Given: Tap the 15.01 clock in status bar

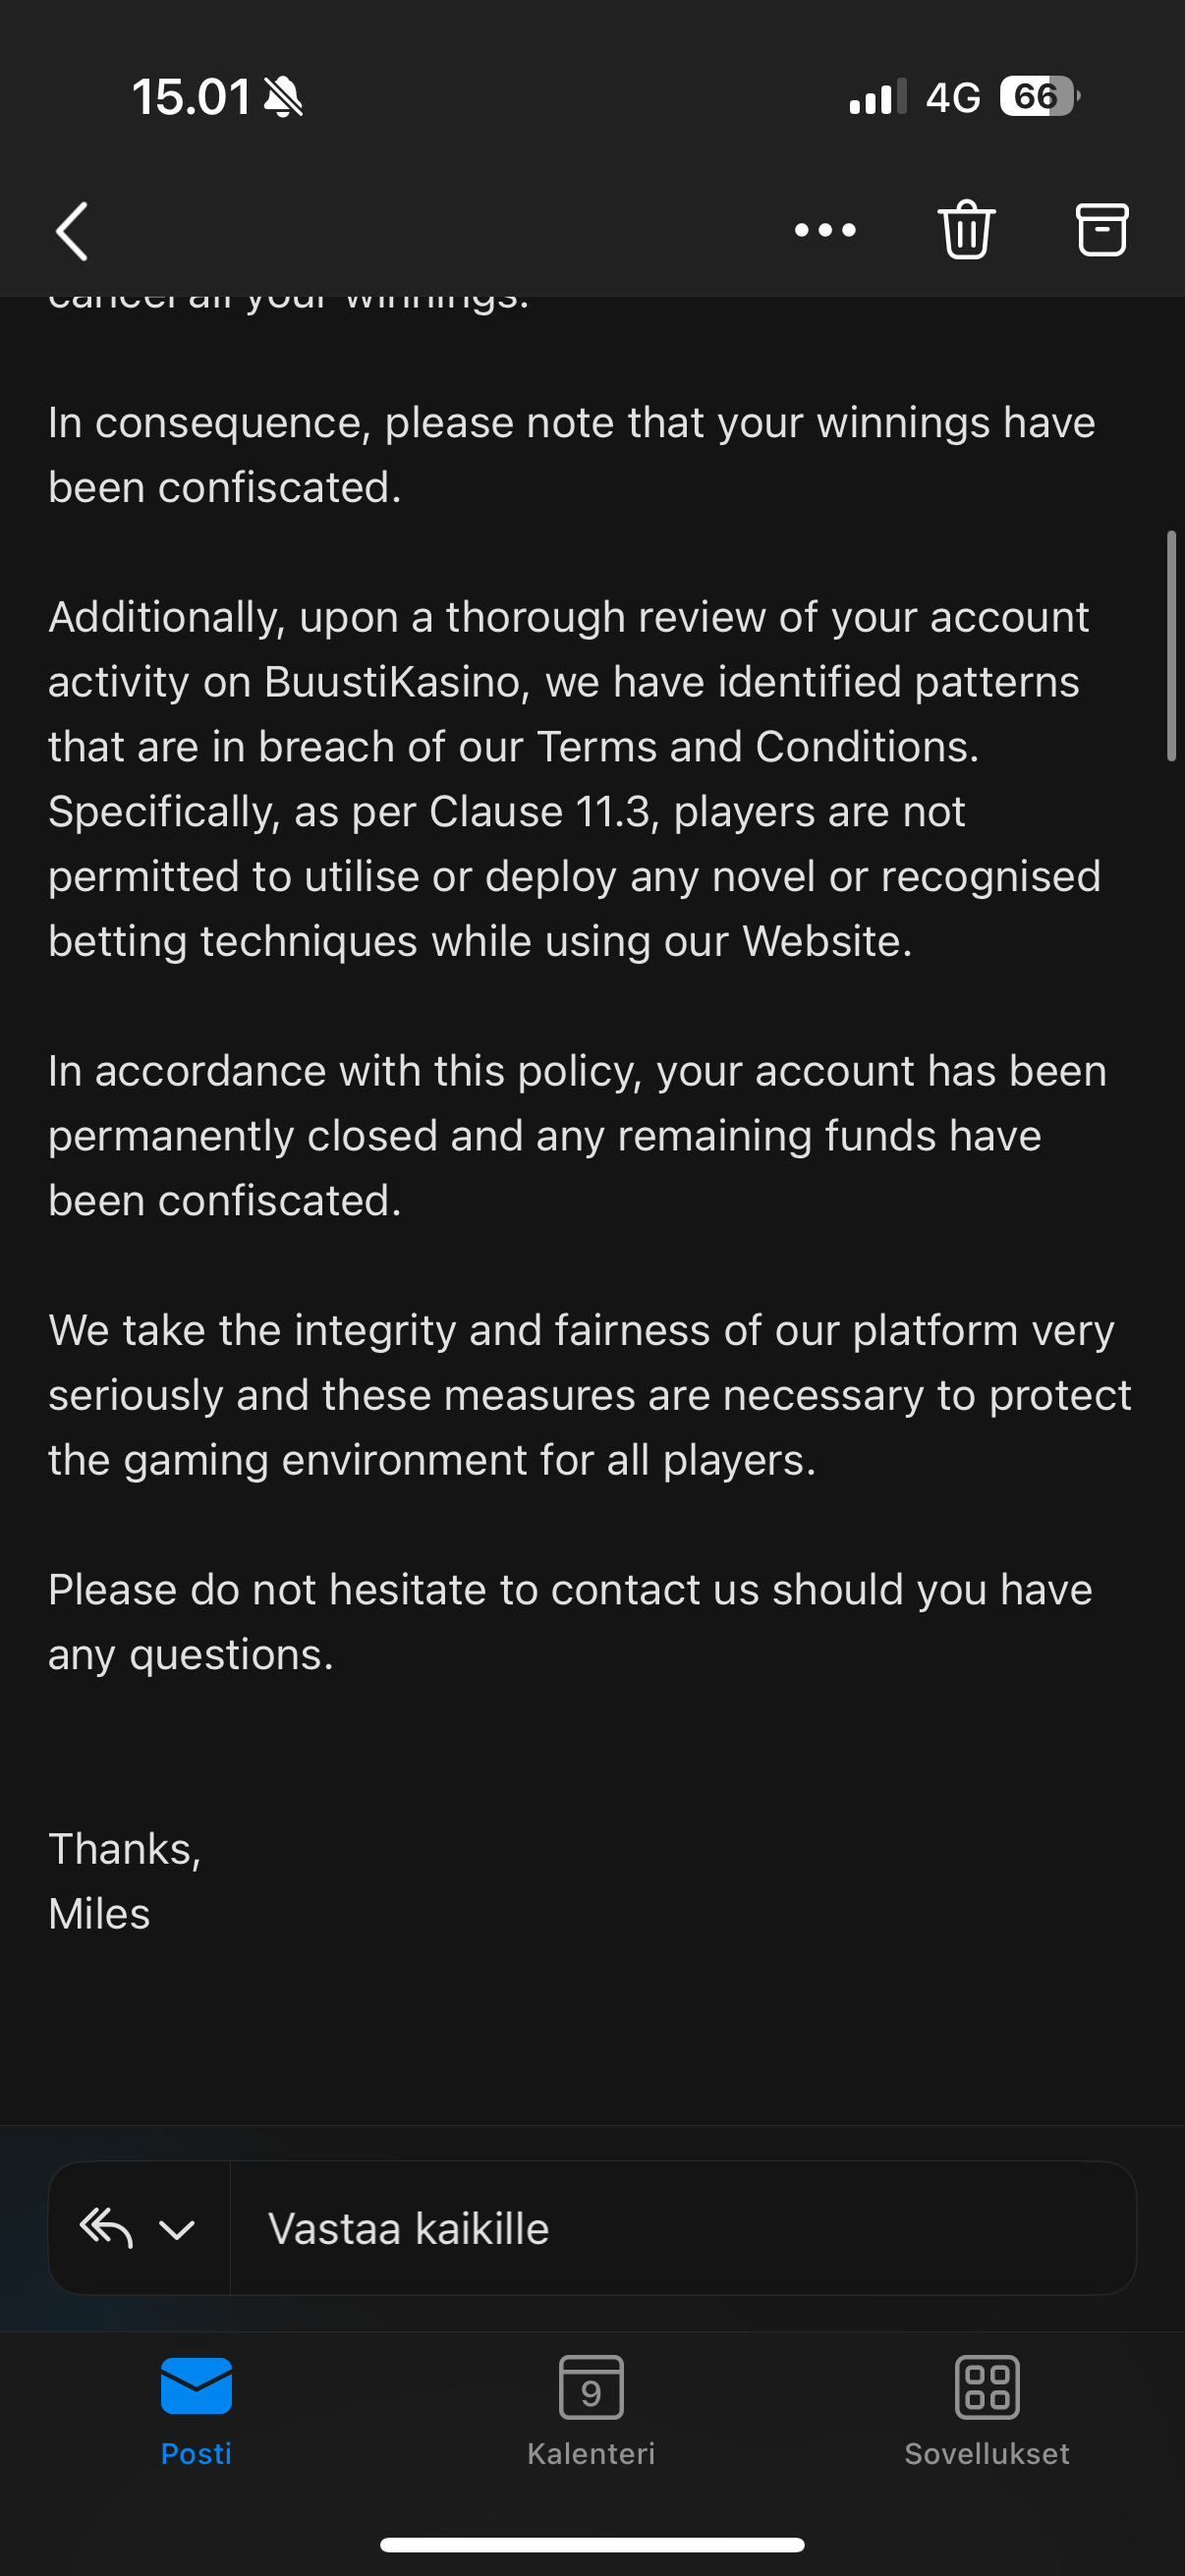Looking at the screenshot, I should click(x=191, y=97).
